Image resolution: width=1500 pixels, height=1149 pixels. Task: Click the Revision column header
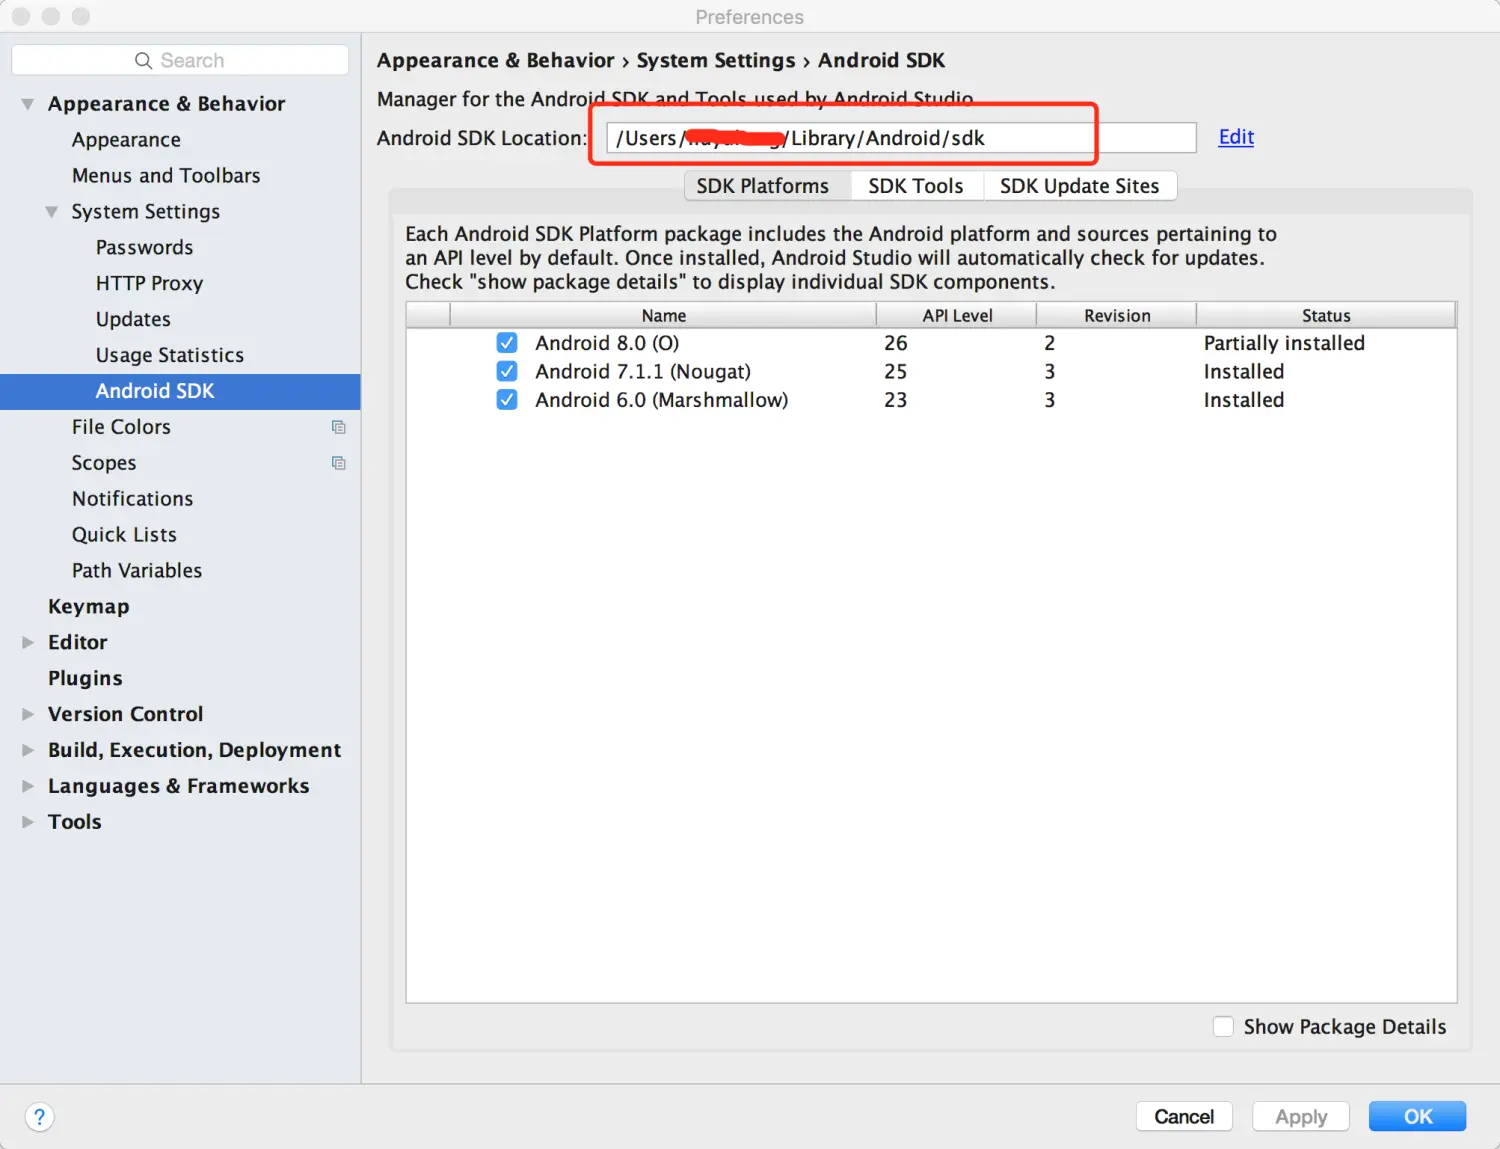pyautogui.click(x=1117, y=315)
